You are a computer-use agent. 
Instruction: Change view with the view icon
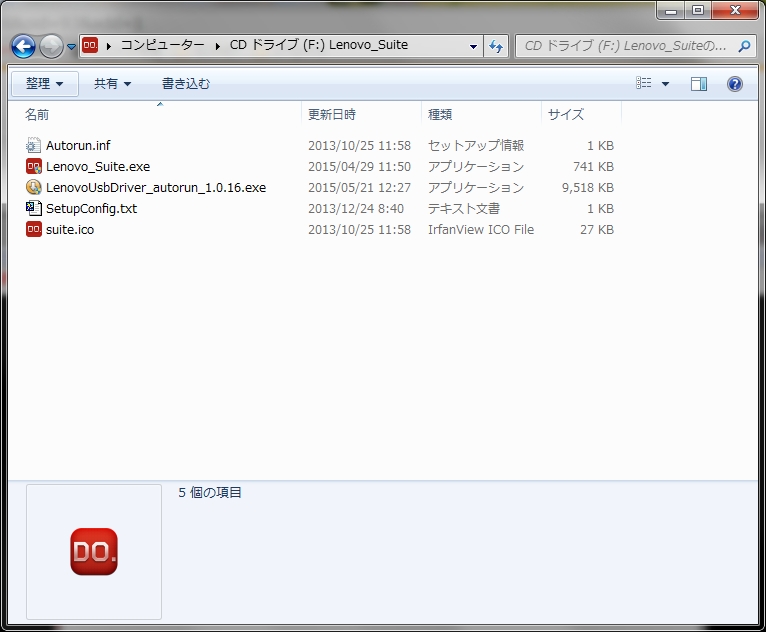643,83
